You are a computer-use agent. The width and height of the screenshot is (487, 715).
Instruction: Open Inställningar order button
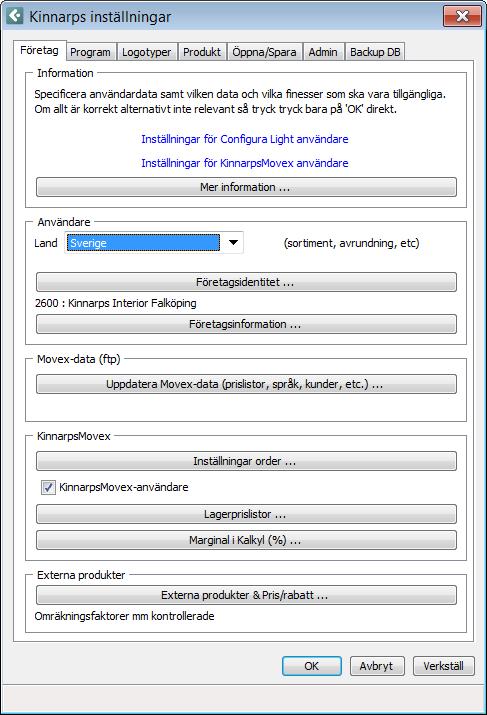coord(246,461)
